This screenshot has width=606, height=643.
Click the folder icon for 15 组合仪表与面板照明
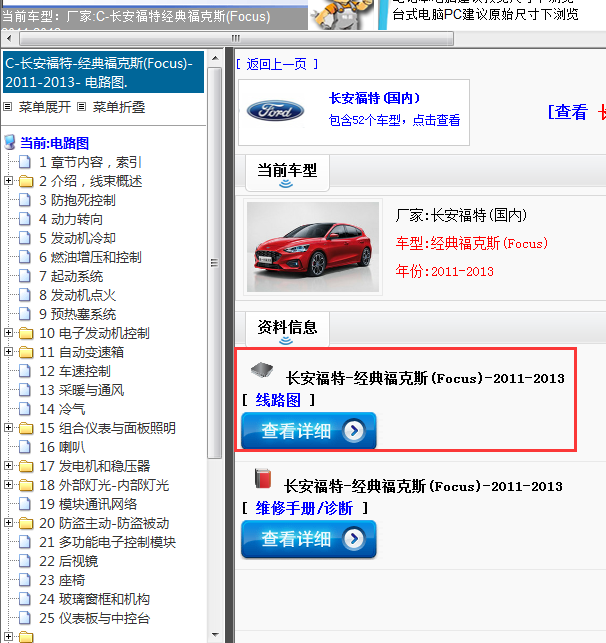point(26,428)
